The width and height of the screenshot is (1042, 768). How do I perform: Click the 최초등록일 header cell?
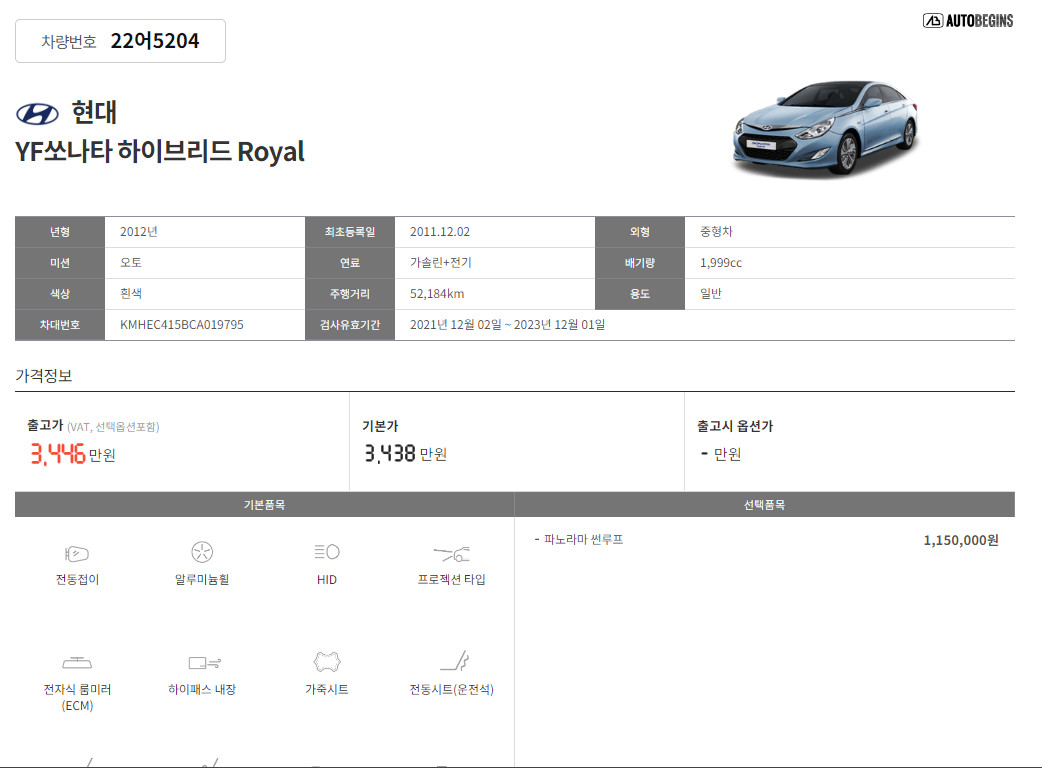point(350,232)
